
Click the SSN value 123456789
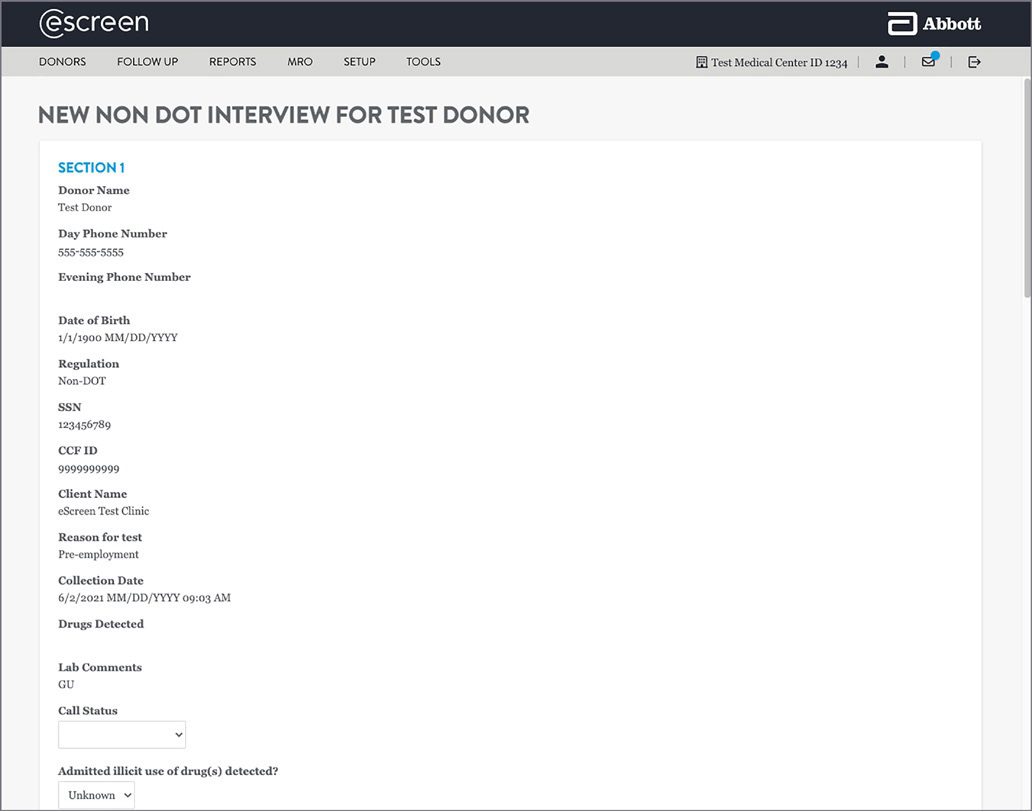click(x=84, y=425)
